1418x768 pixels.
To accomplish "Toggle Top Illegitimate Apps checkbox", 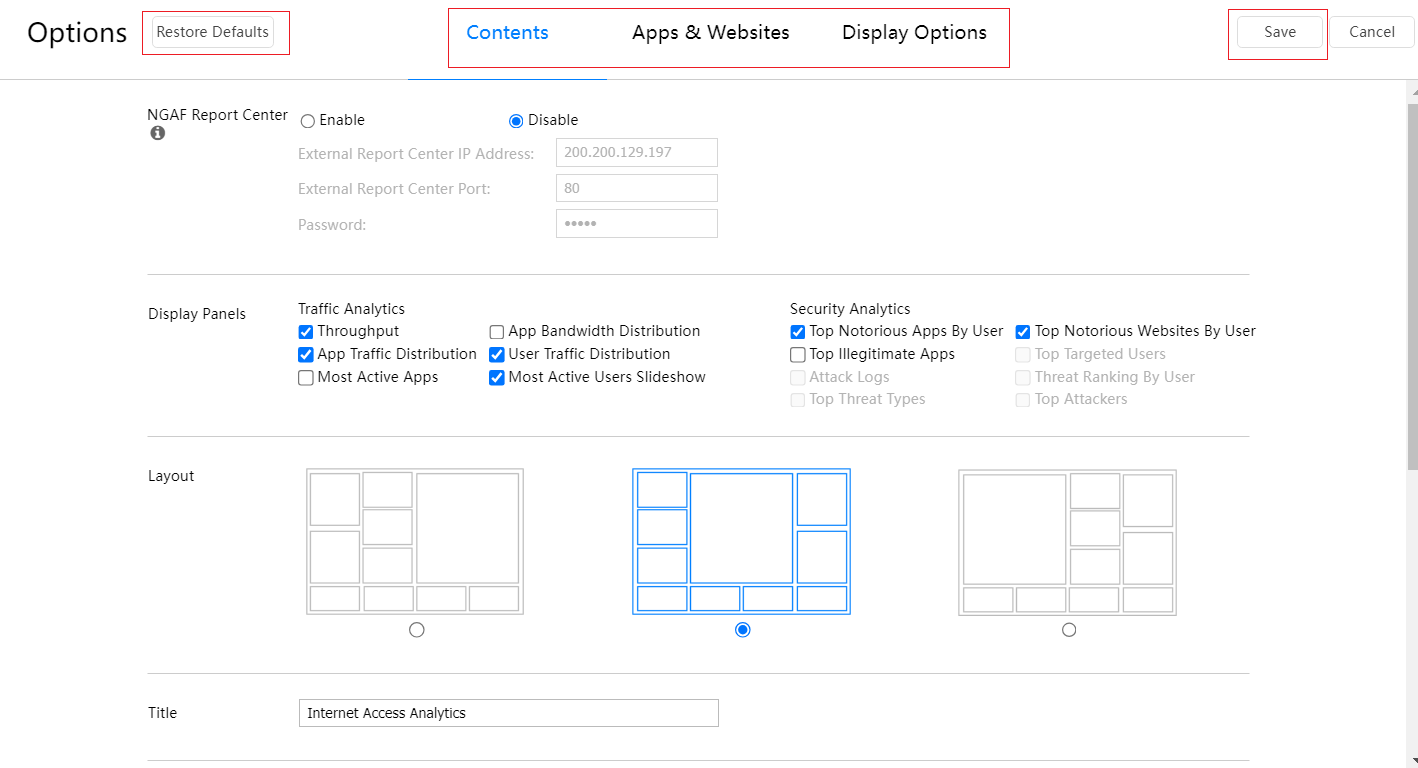I will point(798,355).
